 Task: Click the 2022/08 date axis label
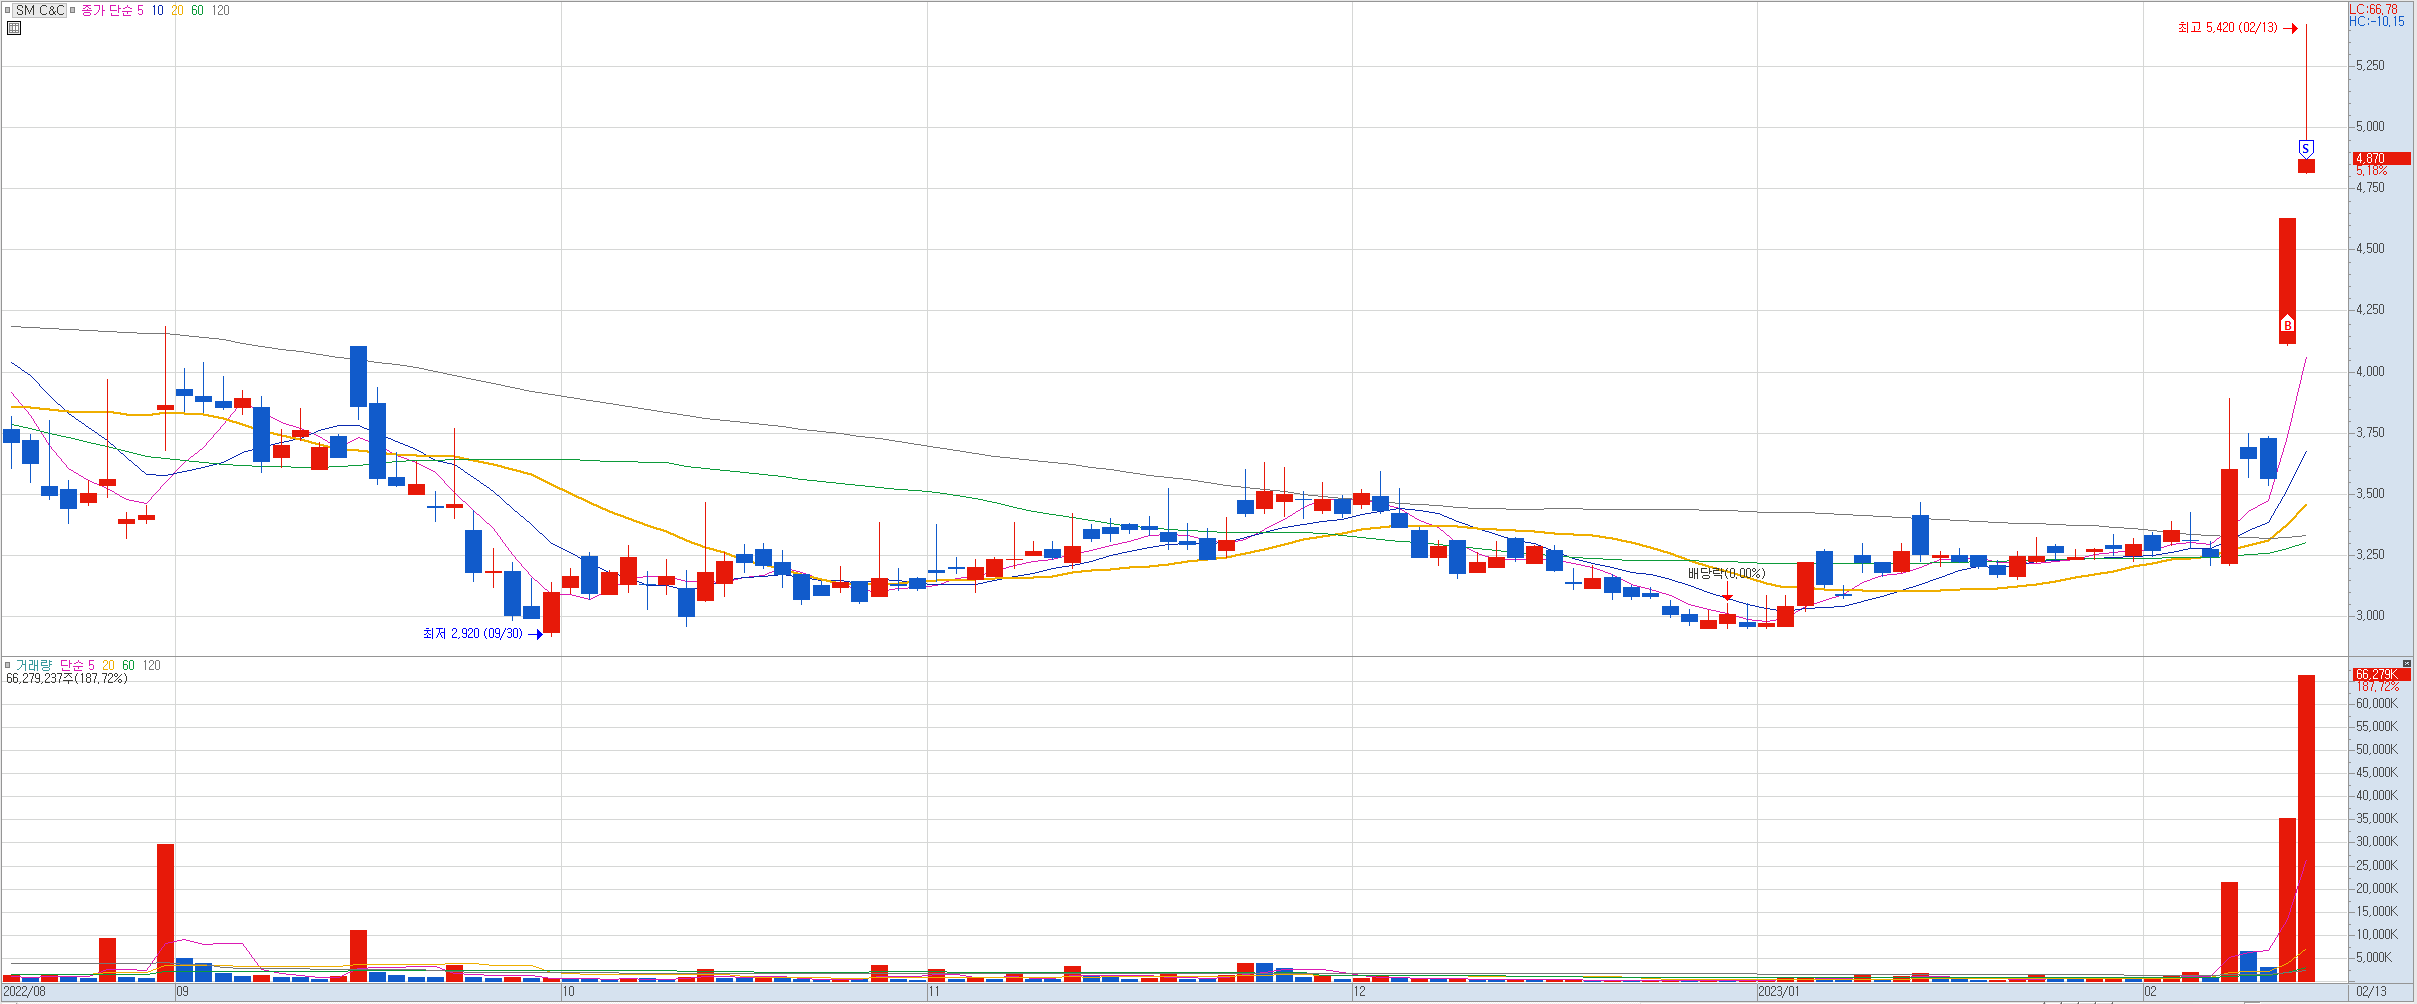coord(24,992)
